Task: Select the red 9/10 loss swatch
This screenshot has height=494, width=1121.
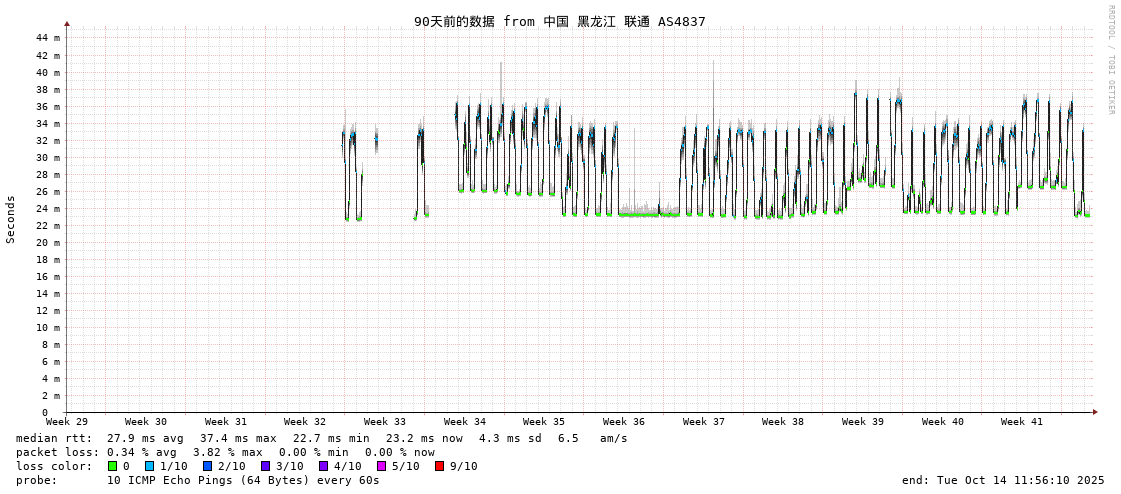Action: pos(439,466)
